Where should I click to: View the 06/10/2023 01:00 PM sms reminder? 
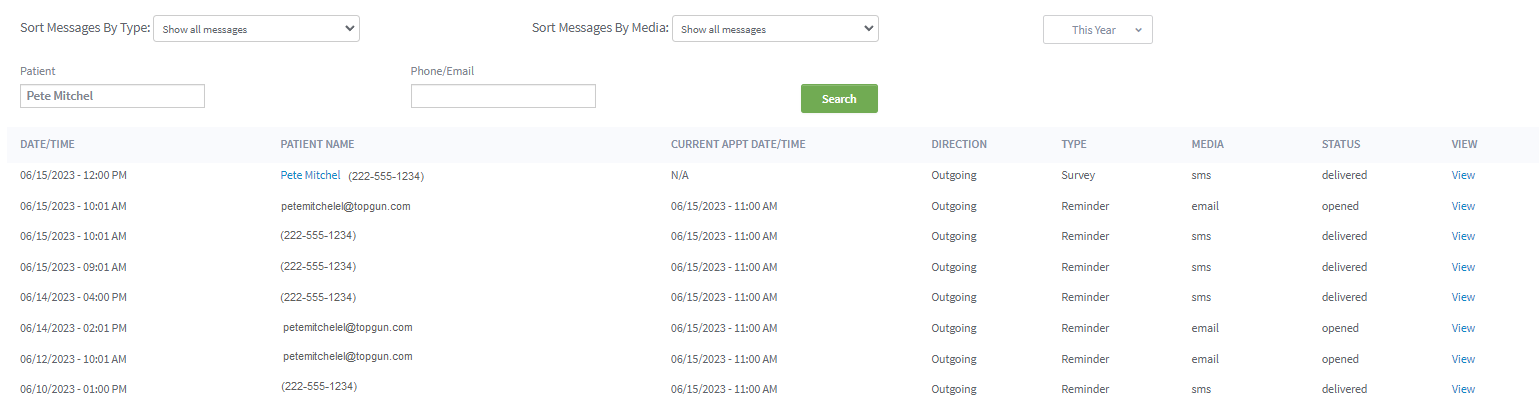click(x=1463, y=389)
